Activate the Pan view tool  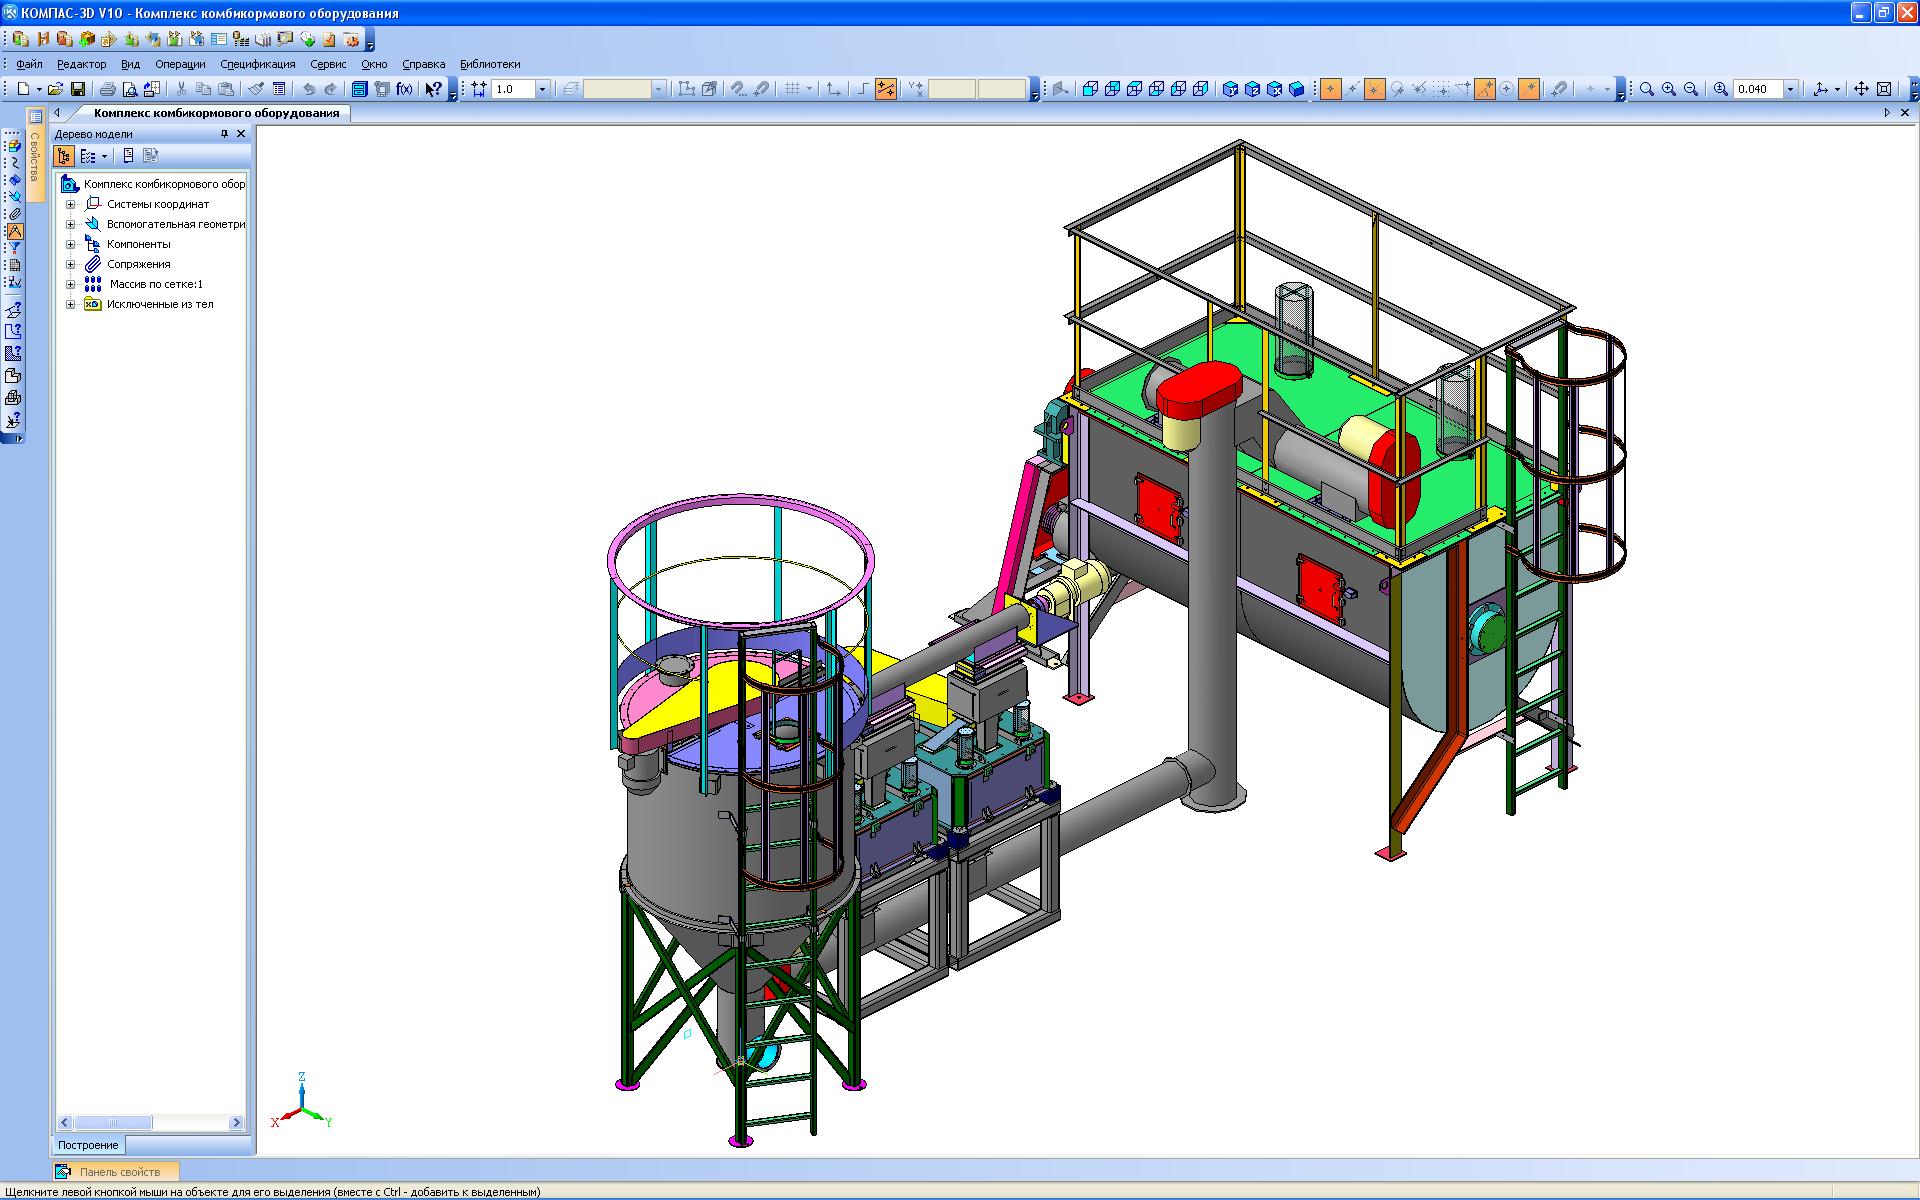coord(1860,89)
